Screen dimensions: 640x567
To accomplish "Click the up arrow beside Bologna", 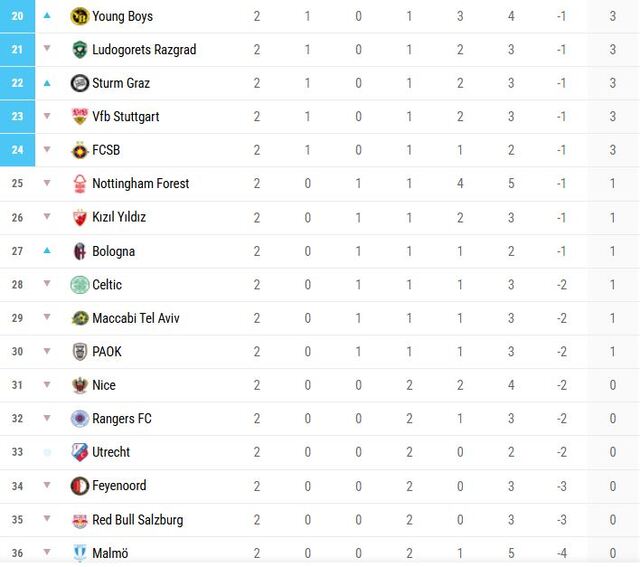I will click(x=47, y=251).
